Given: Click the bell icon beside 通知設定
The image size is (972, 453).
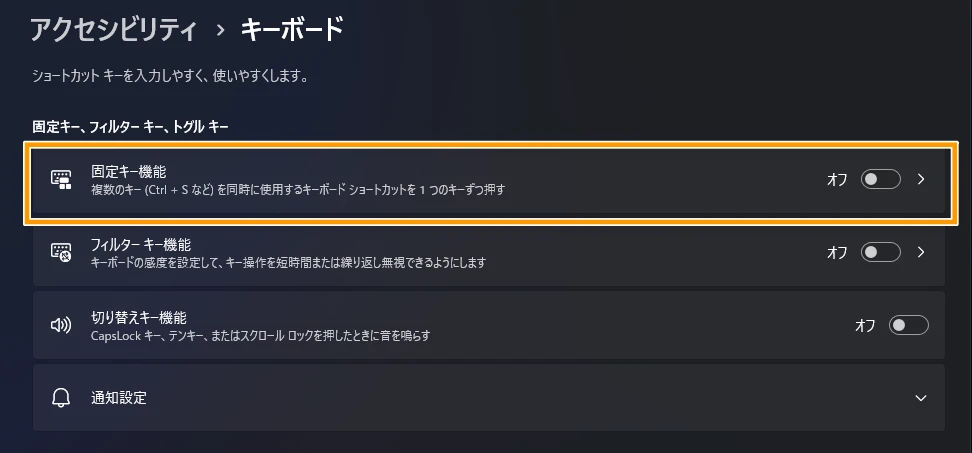Looking at the screenshot, I should click(62, 398).
